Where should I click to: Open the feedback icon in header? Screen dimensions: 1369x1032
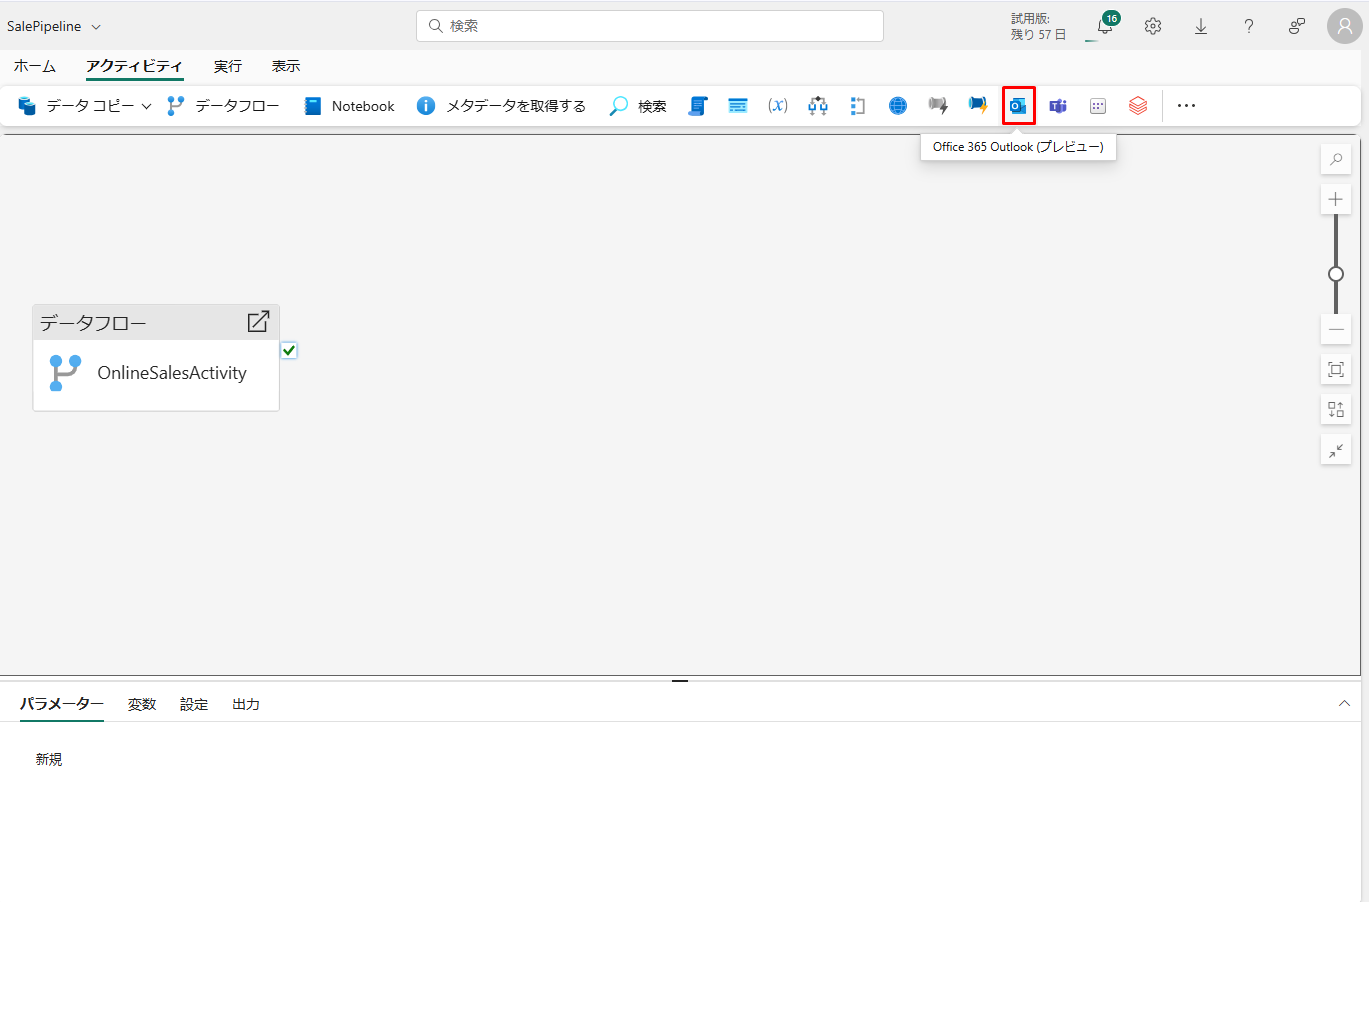tap(1297, 27)
